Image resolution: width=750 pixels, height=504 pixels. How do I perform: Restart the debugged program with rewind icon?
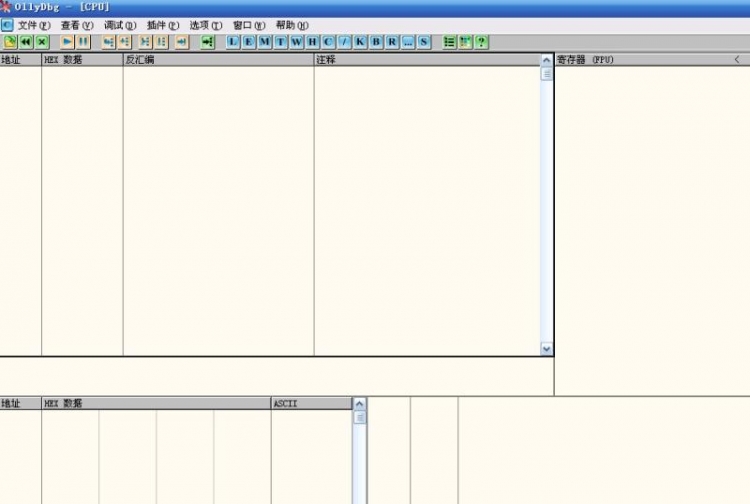point(26,42)
